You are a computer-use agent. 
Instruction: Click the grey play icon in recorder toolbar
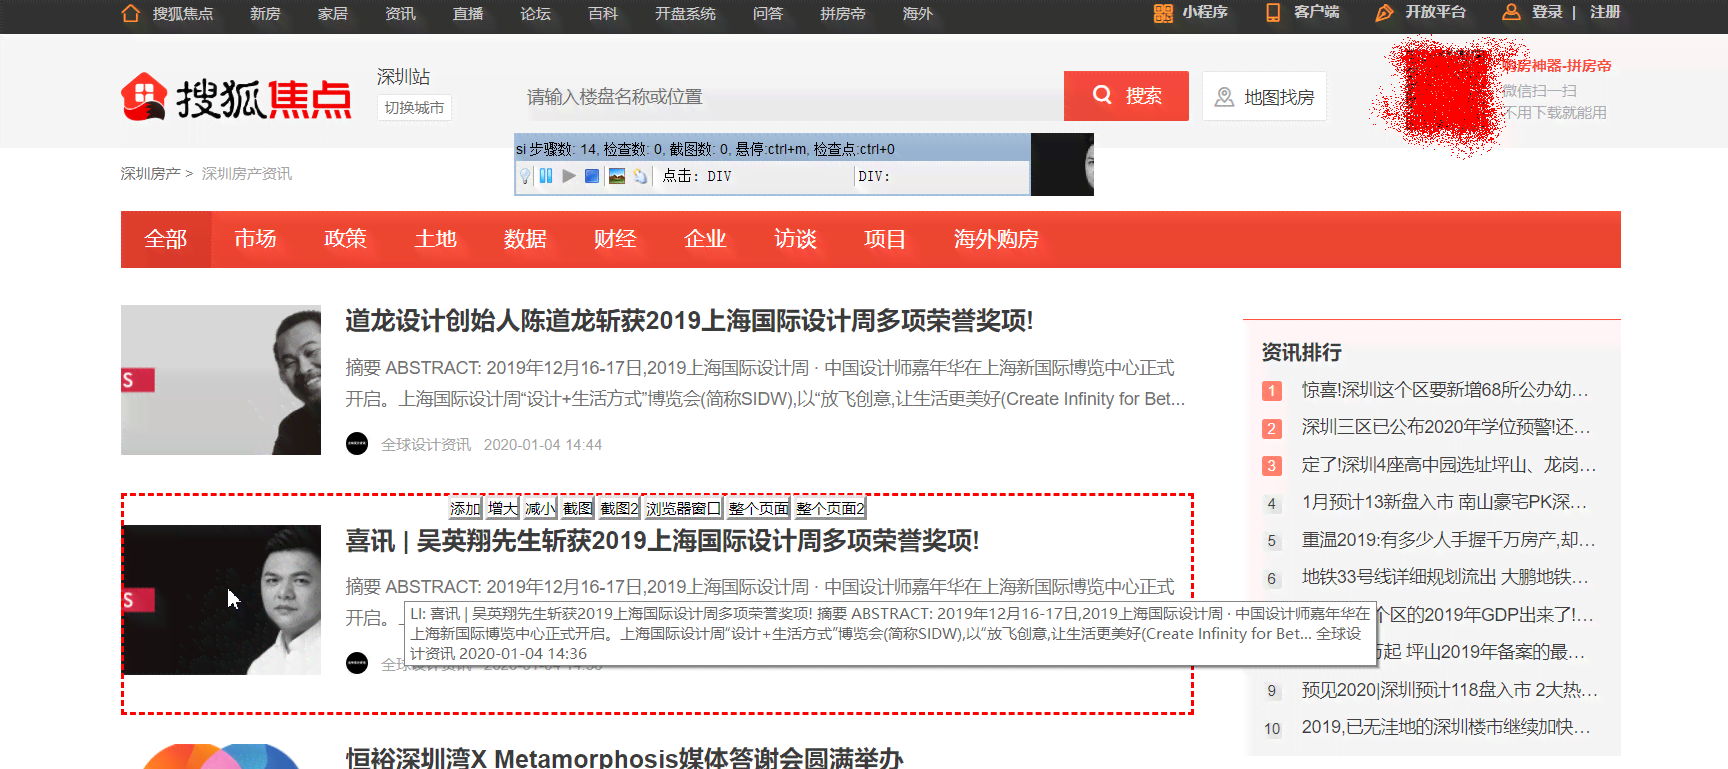point(569,176)
